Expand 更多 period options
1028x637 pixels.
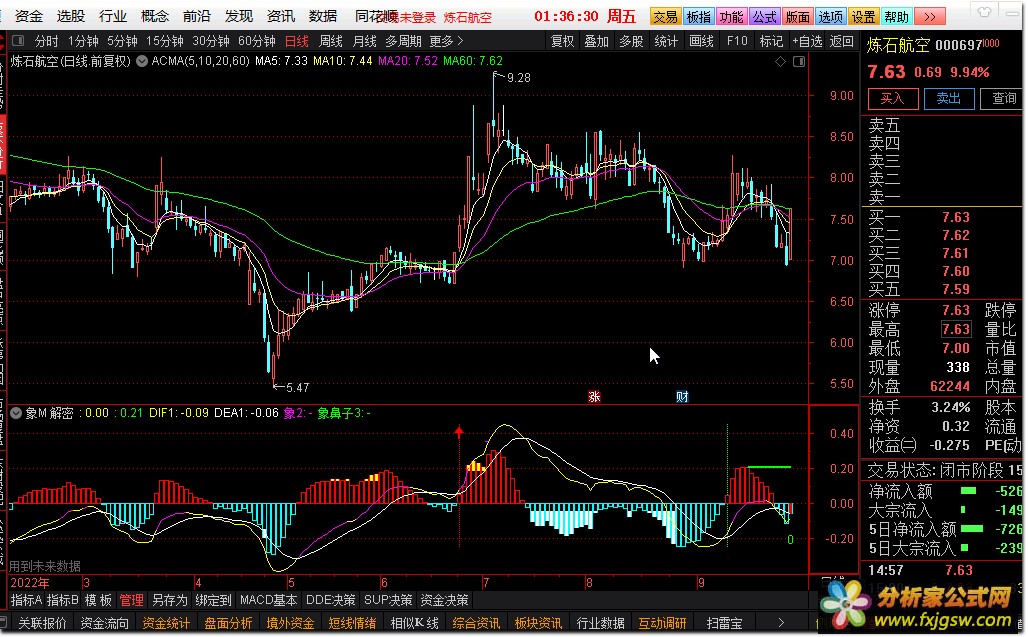point(446,41)
